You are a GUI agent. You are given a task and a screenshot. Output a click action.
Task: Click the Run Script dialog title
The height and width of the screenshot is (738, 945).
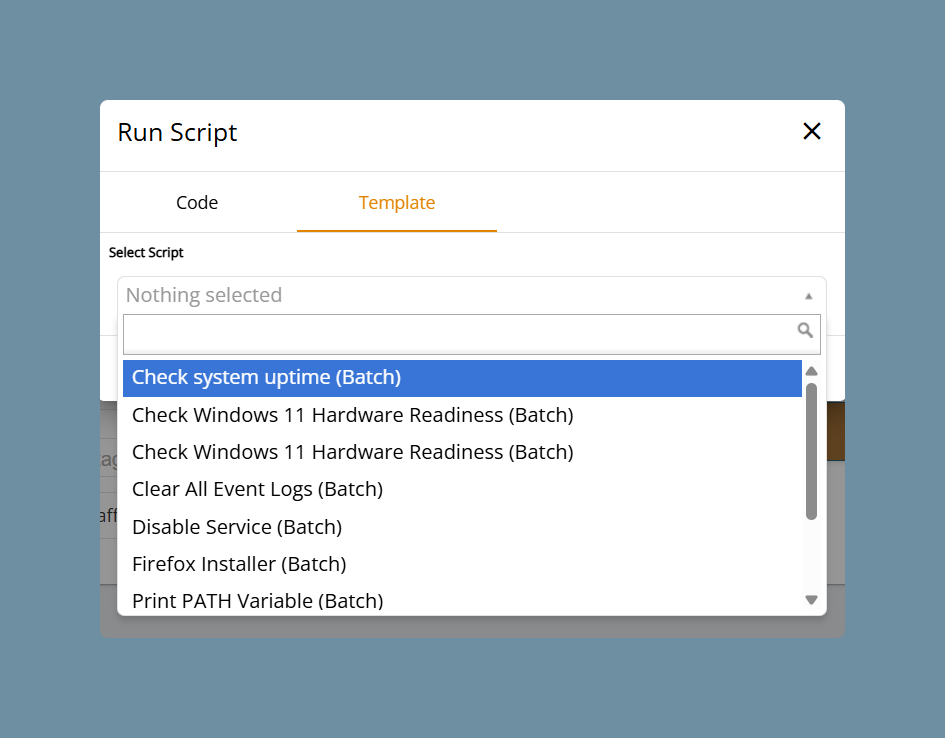pos(177,133)
